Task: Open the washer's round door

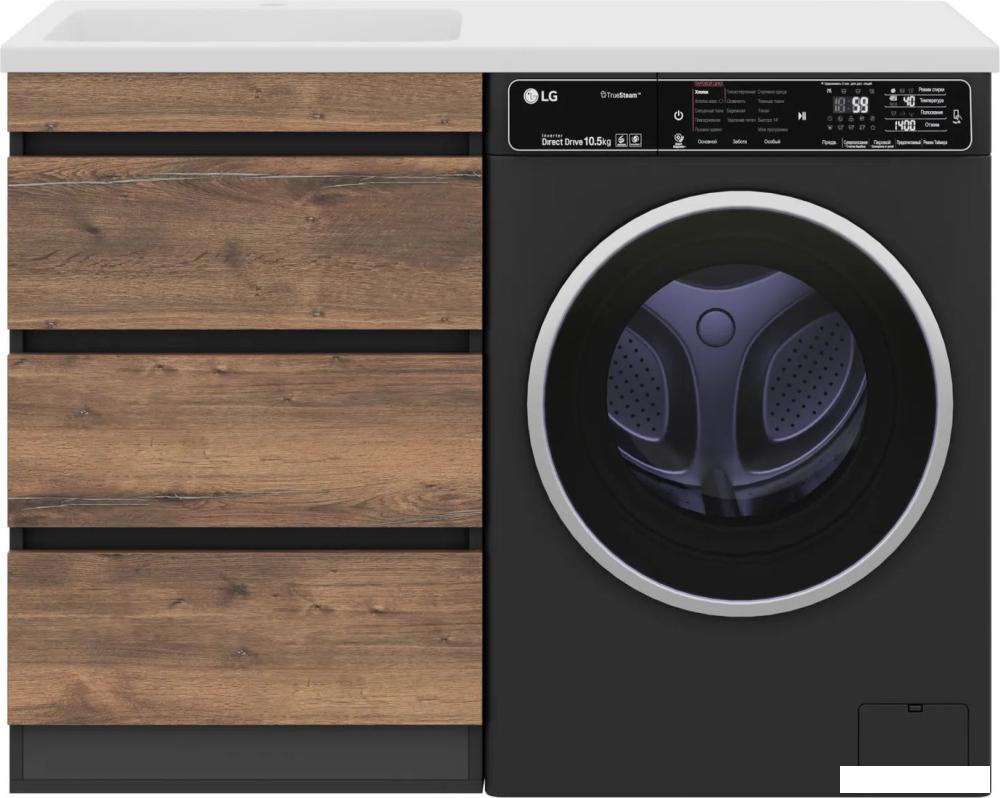Action: (740, 404)
